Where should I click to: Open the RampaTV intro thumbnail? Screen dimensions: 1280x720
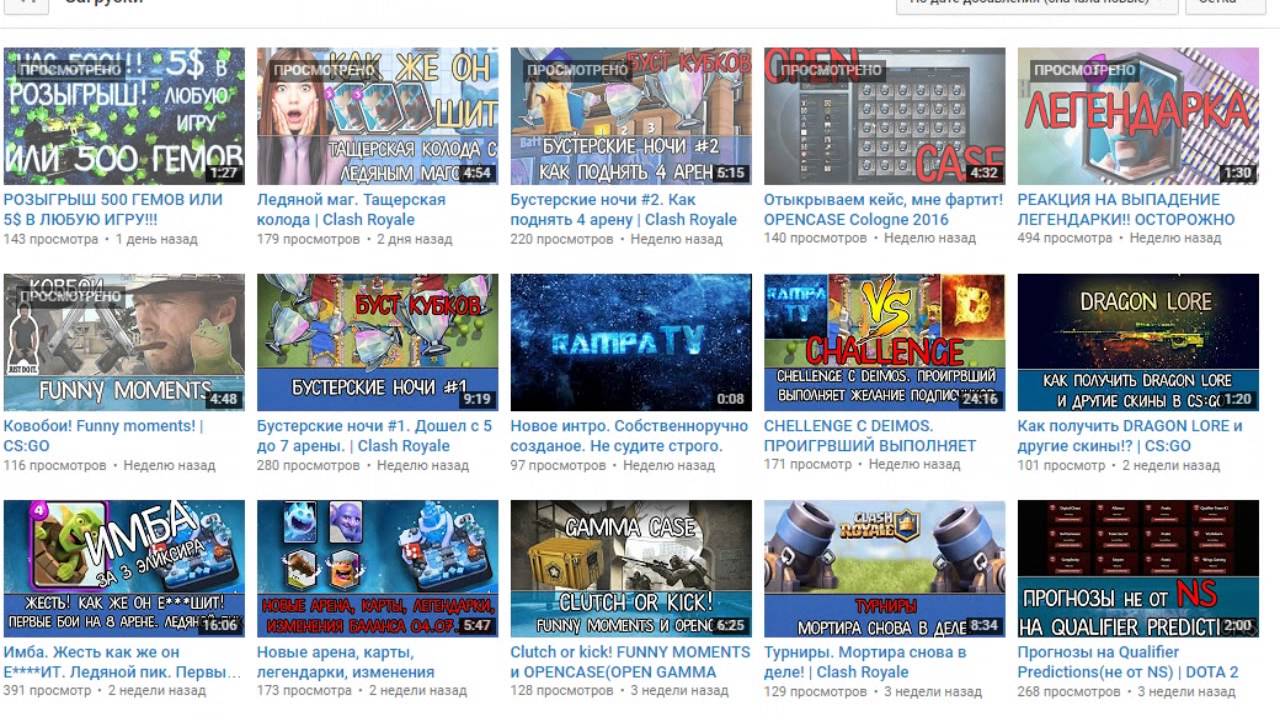tap(631, 342)
